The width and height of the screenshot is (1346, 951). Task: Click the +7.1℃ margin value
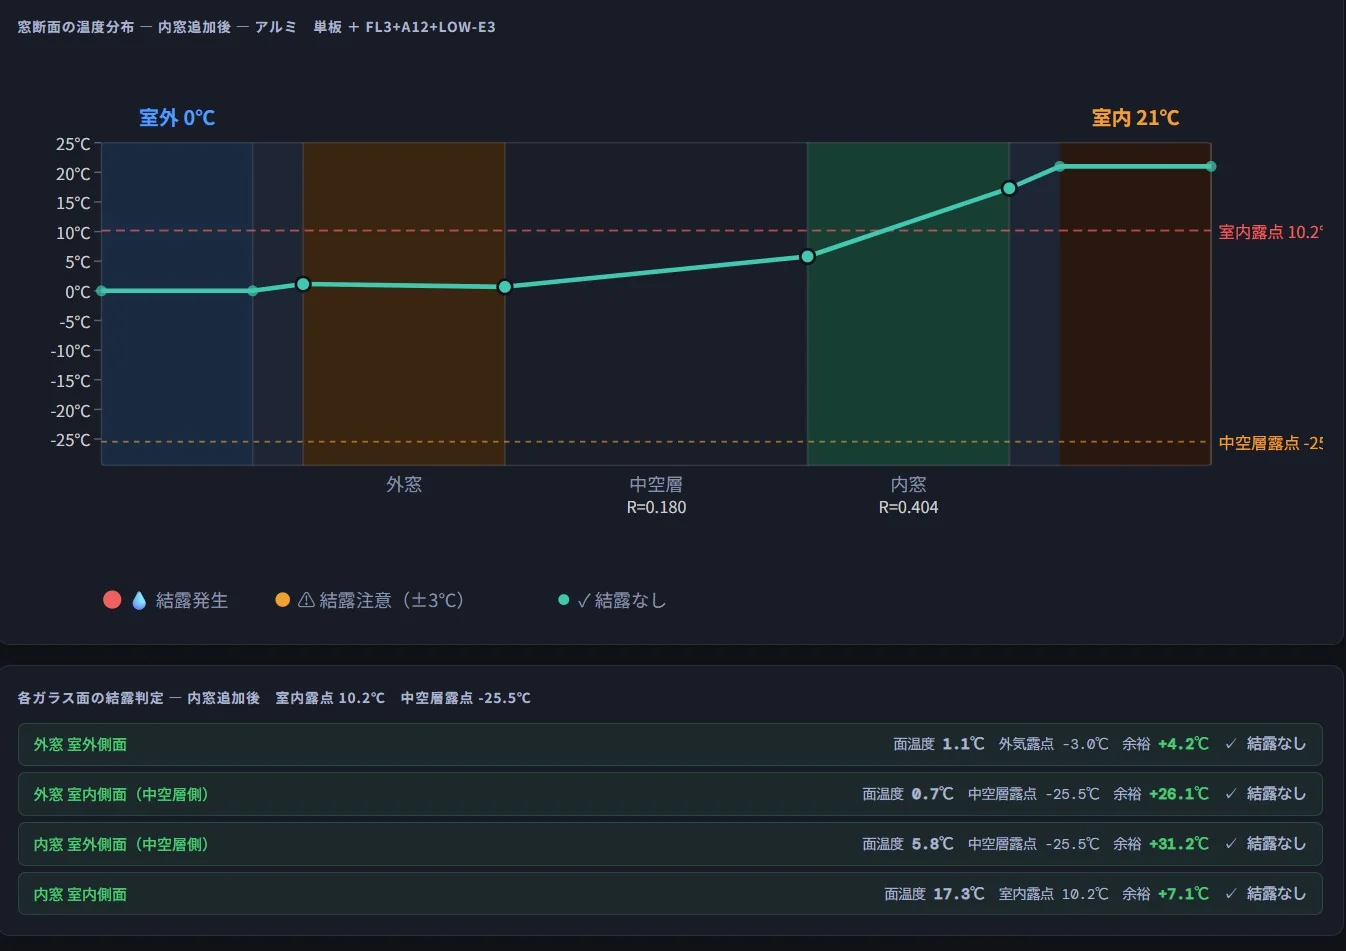pos(1183,894)
